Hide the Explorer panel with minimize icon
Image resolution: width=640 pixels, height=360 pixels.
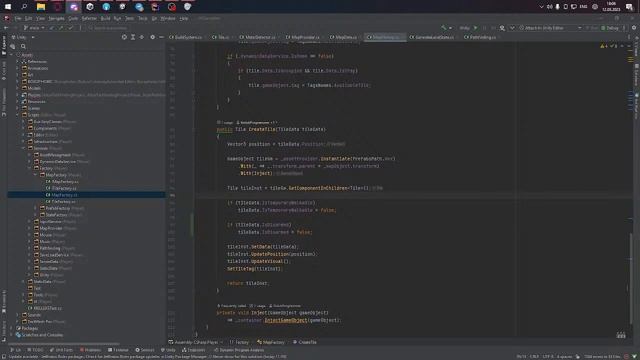point(161,37)
